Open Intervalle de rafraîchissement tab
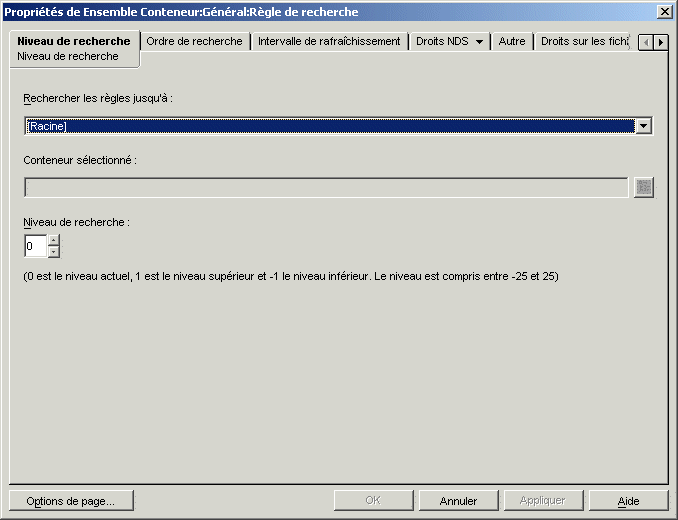 tap(329, 41)
